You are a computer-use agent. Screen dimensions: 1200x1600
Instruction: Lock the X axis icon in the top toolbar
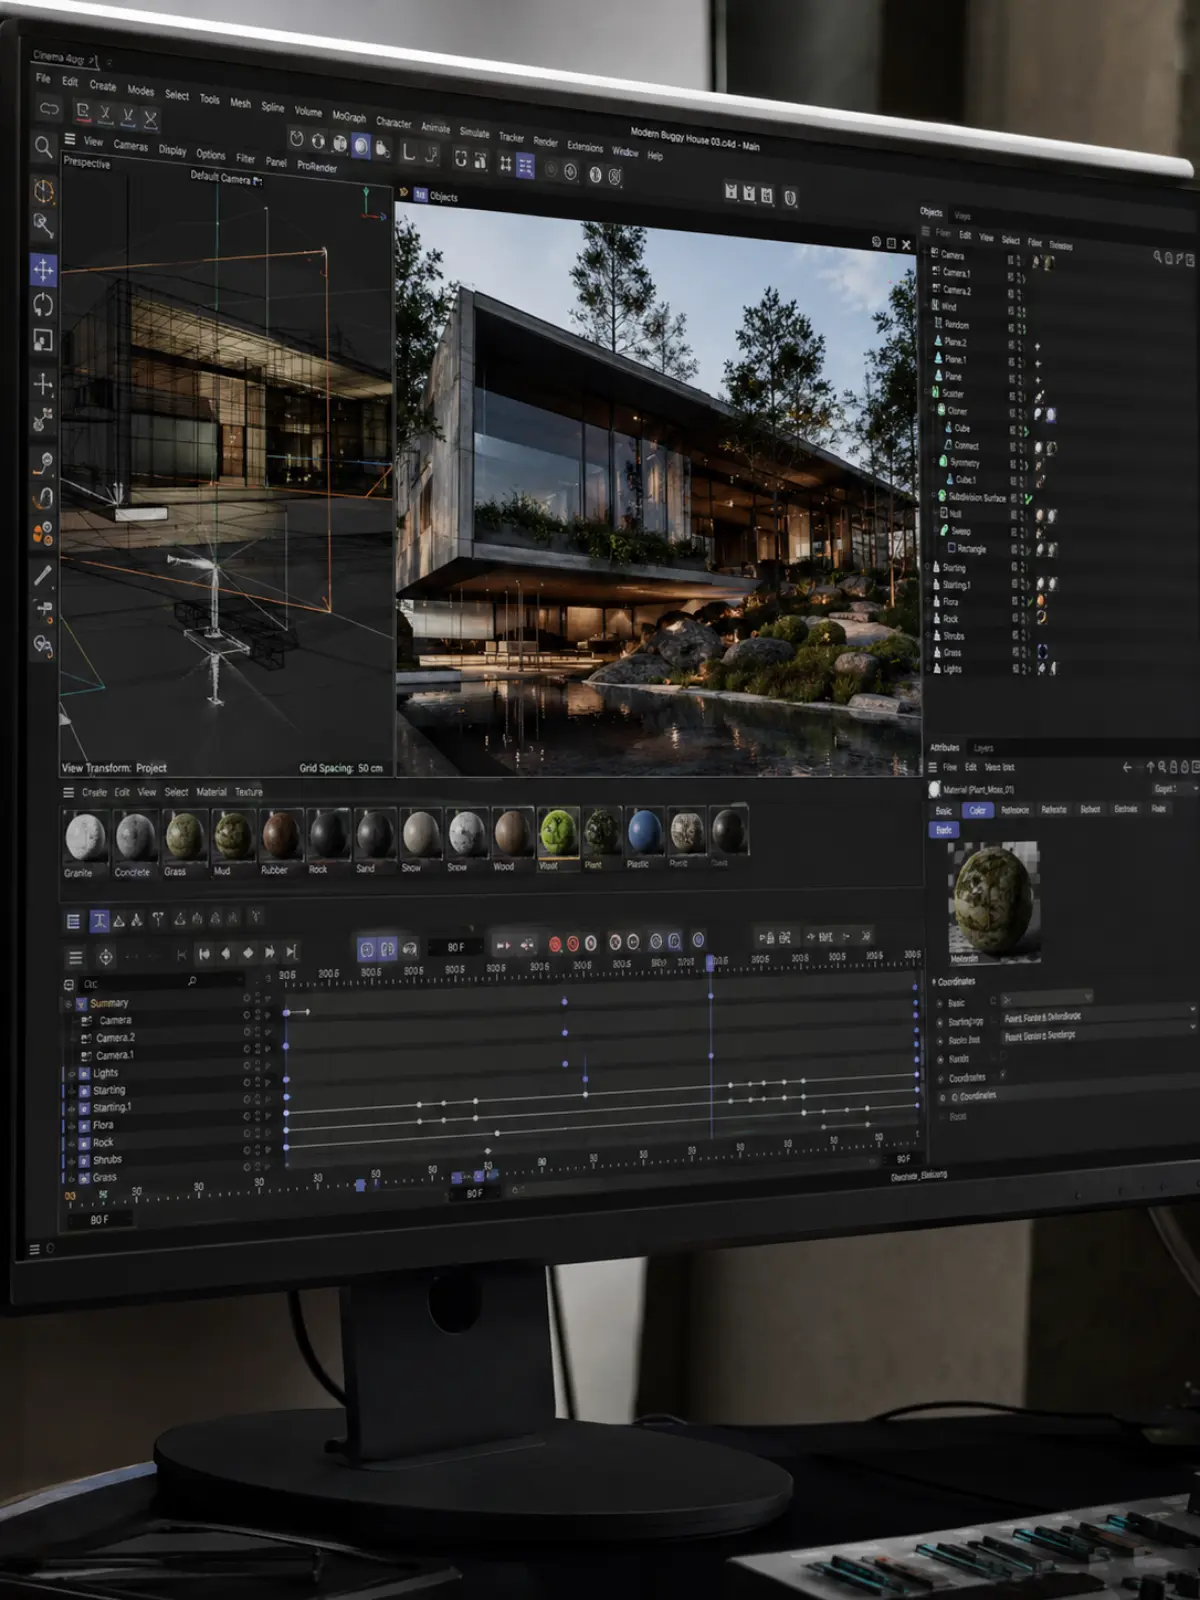coord(105,114)
